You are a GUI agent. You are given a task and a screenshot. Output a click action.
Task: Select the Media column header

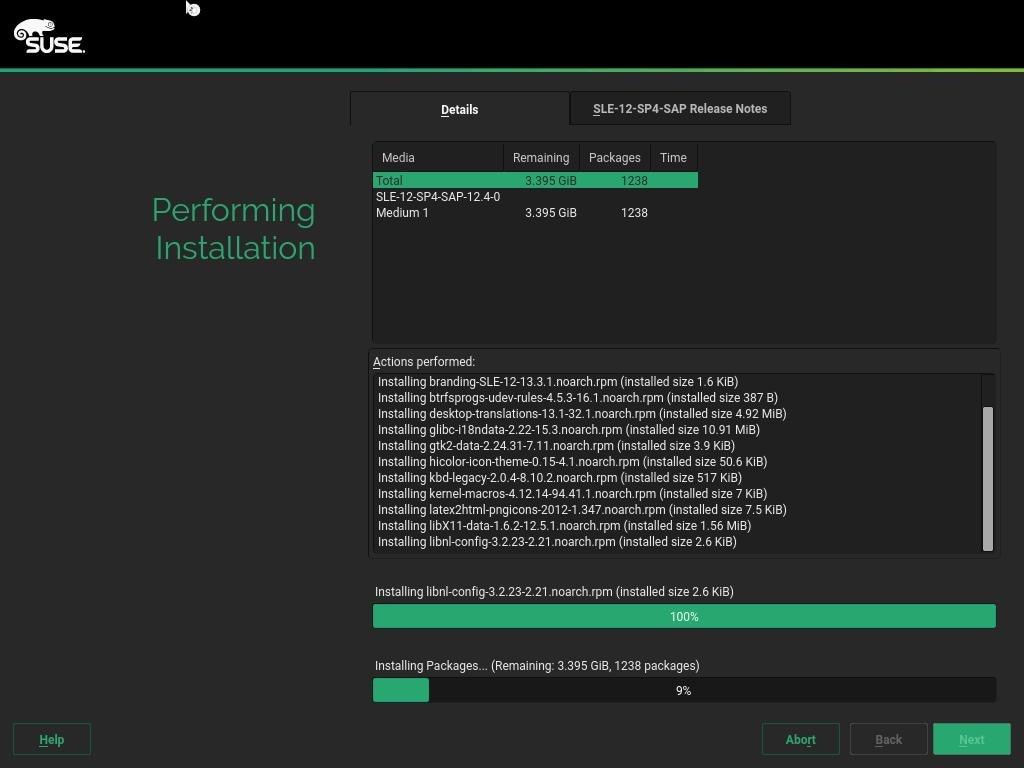438,157
